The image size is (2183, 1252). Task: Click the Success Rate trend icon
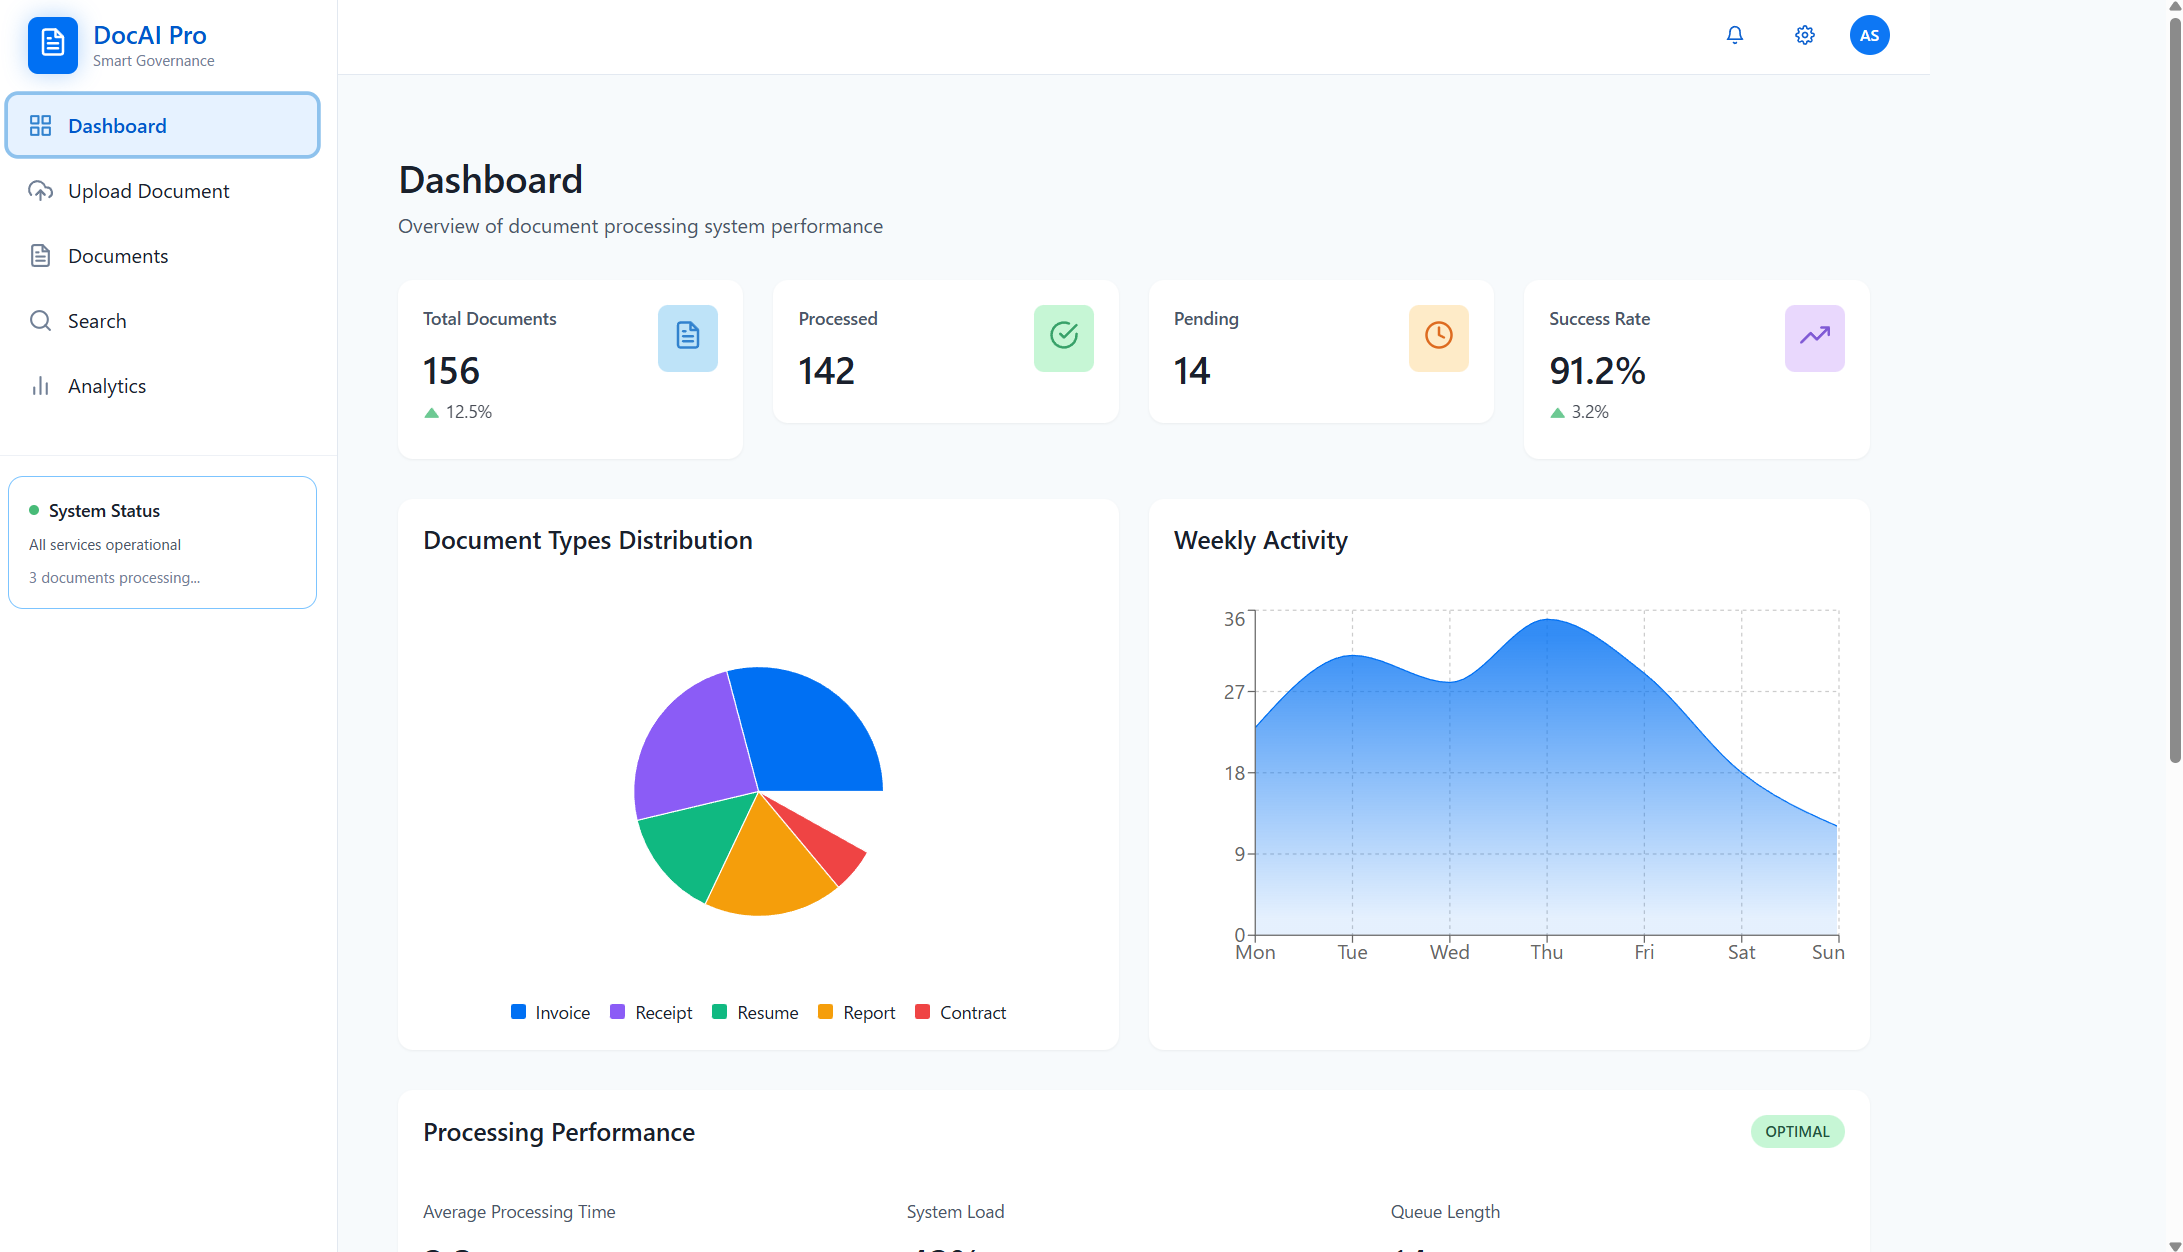1813,337
